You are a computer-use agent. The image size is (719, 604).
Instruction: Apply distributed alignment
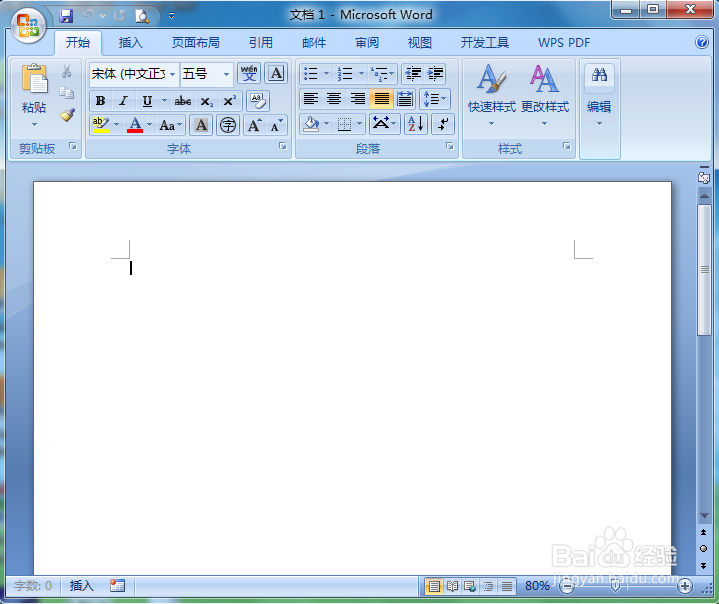click(x=405, y=99)
